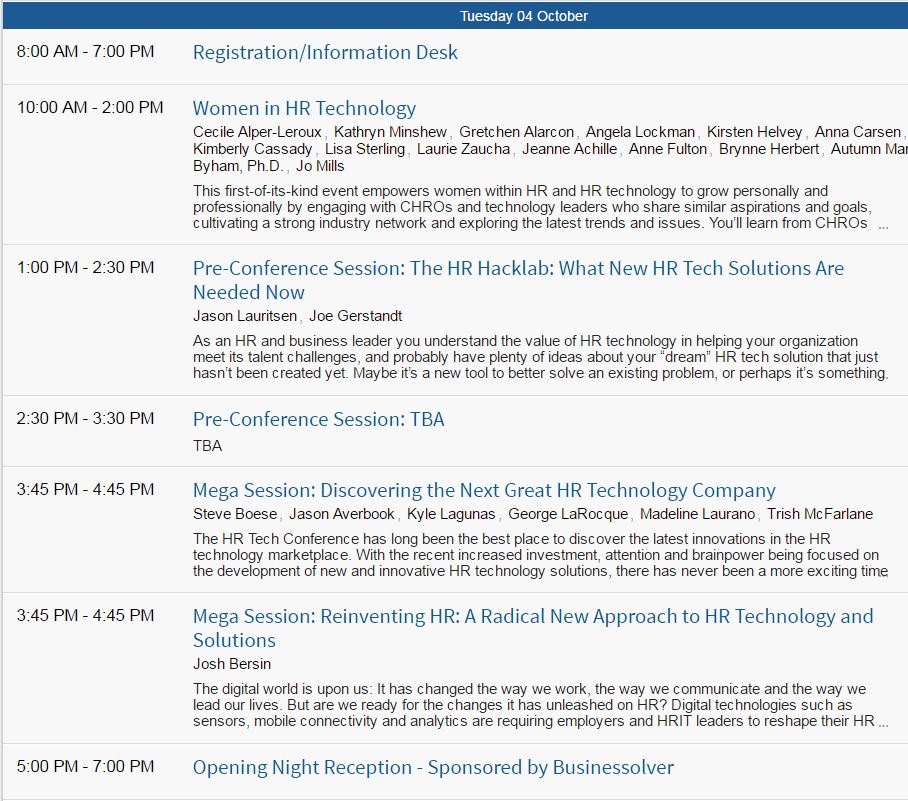Image resolution: width=908 pixels, height=801 pixels.
Task: Open Pre-Conference Session: TBA link
Action: [318, 419]
